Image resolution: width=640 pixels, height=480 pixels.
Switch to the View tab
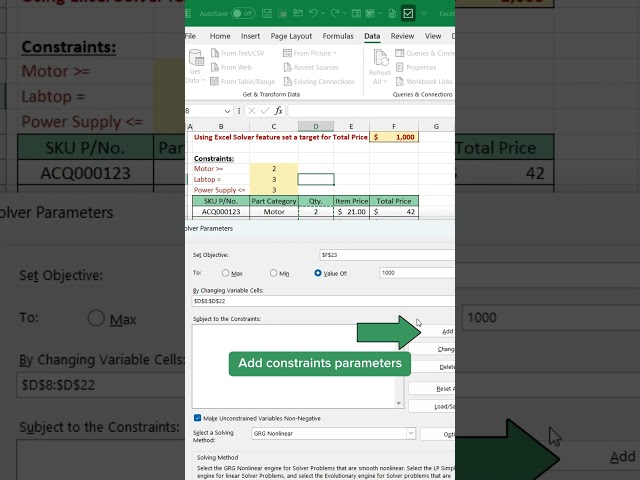click(x=433, y=36)
